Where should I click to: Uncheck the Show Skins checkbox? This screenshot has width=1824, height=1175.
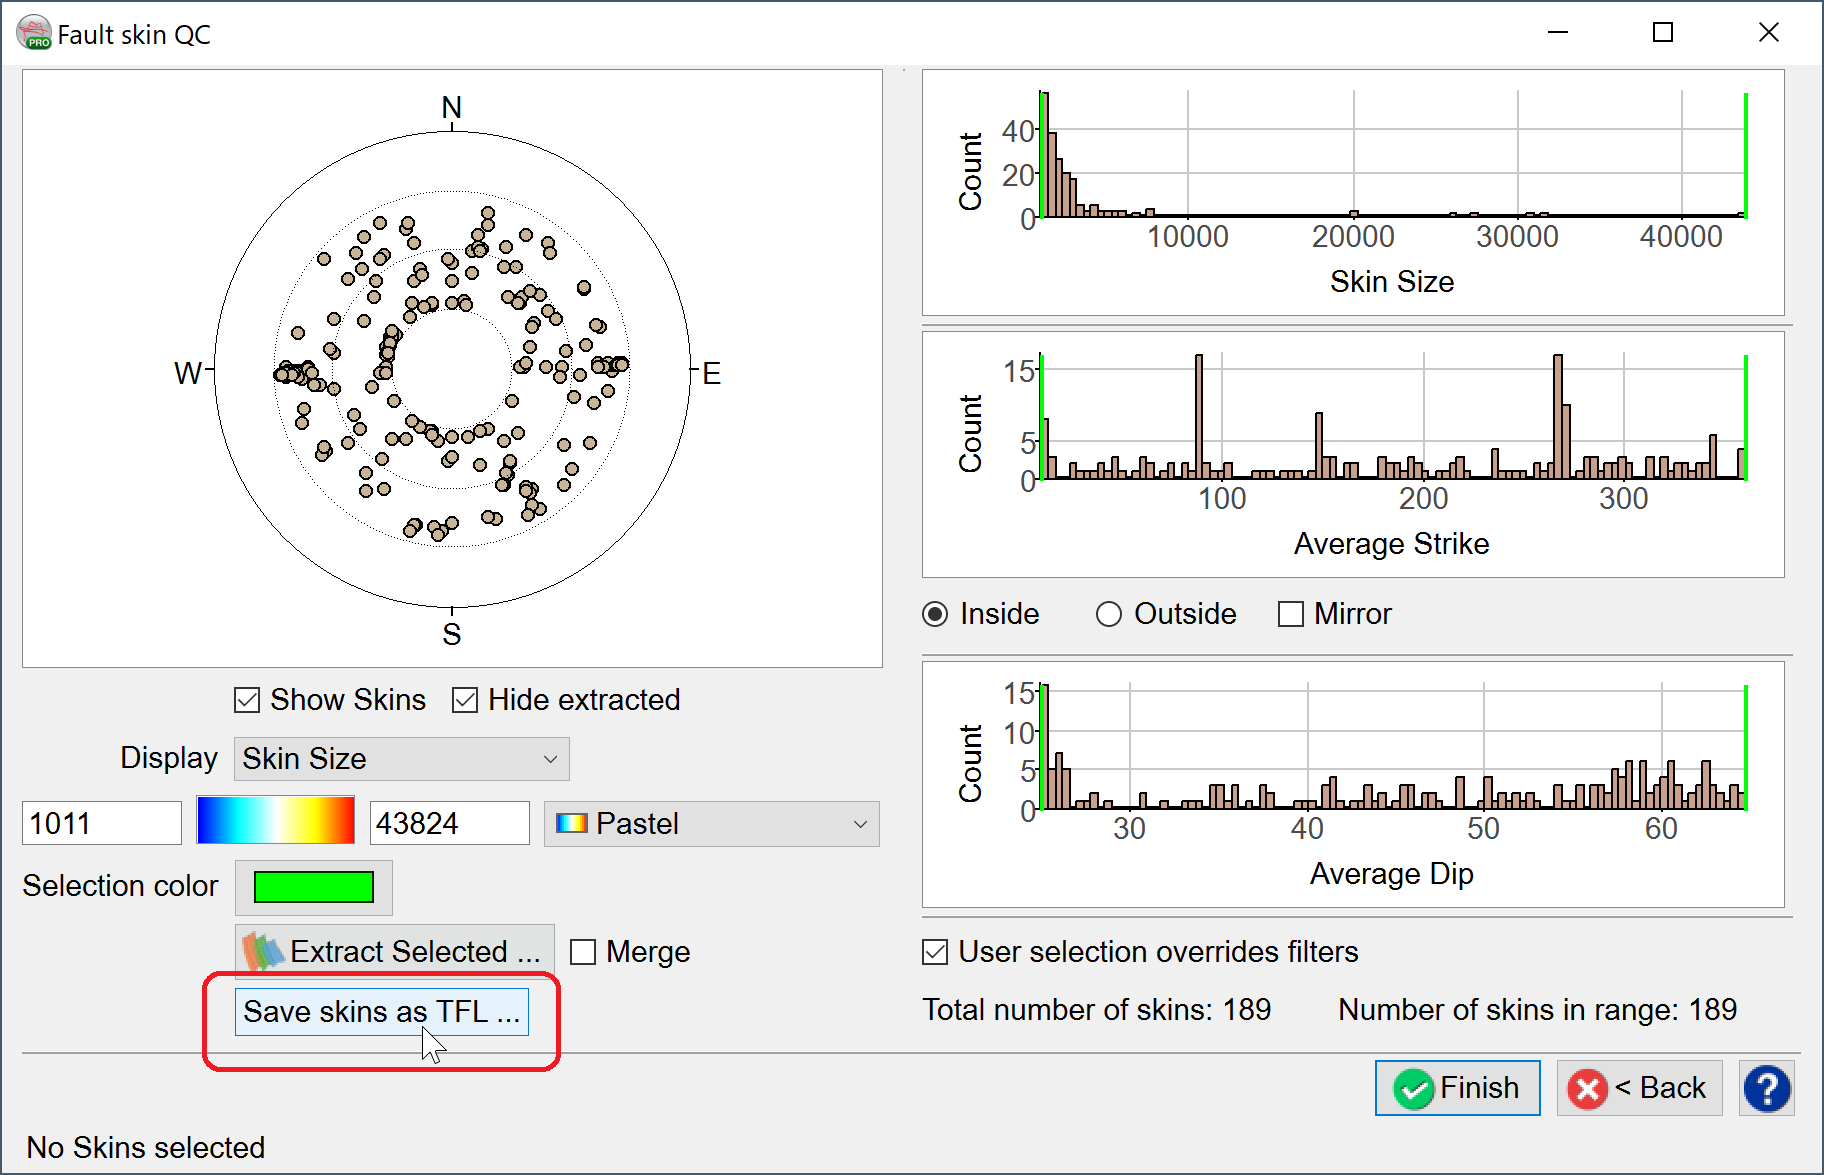click(247, 700)
